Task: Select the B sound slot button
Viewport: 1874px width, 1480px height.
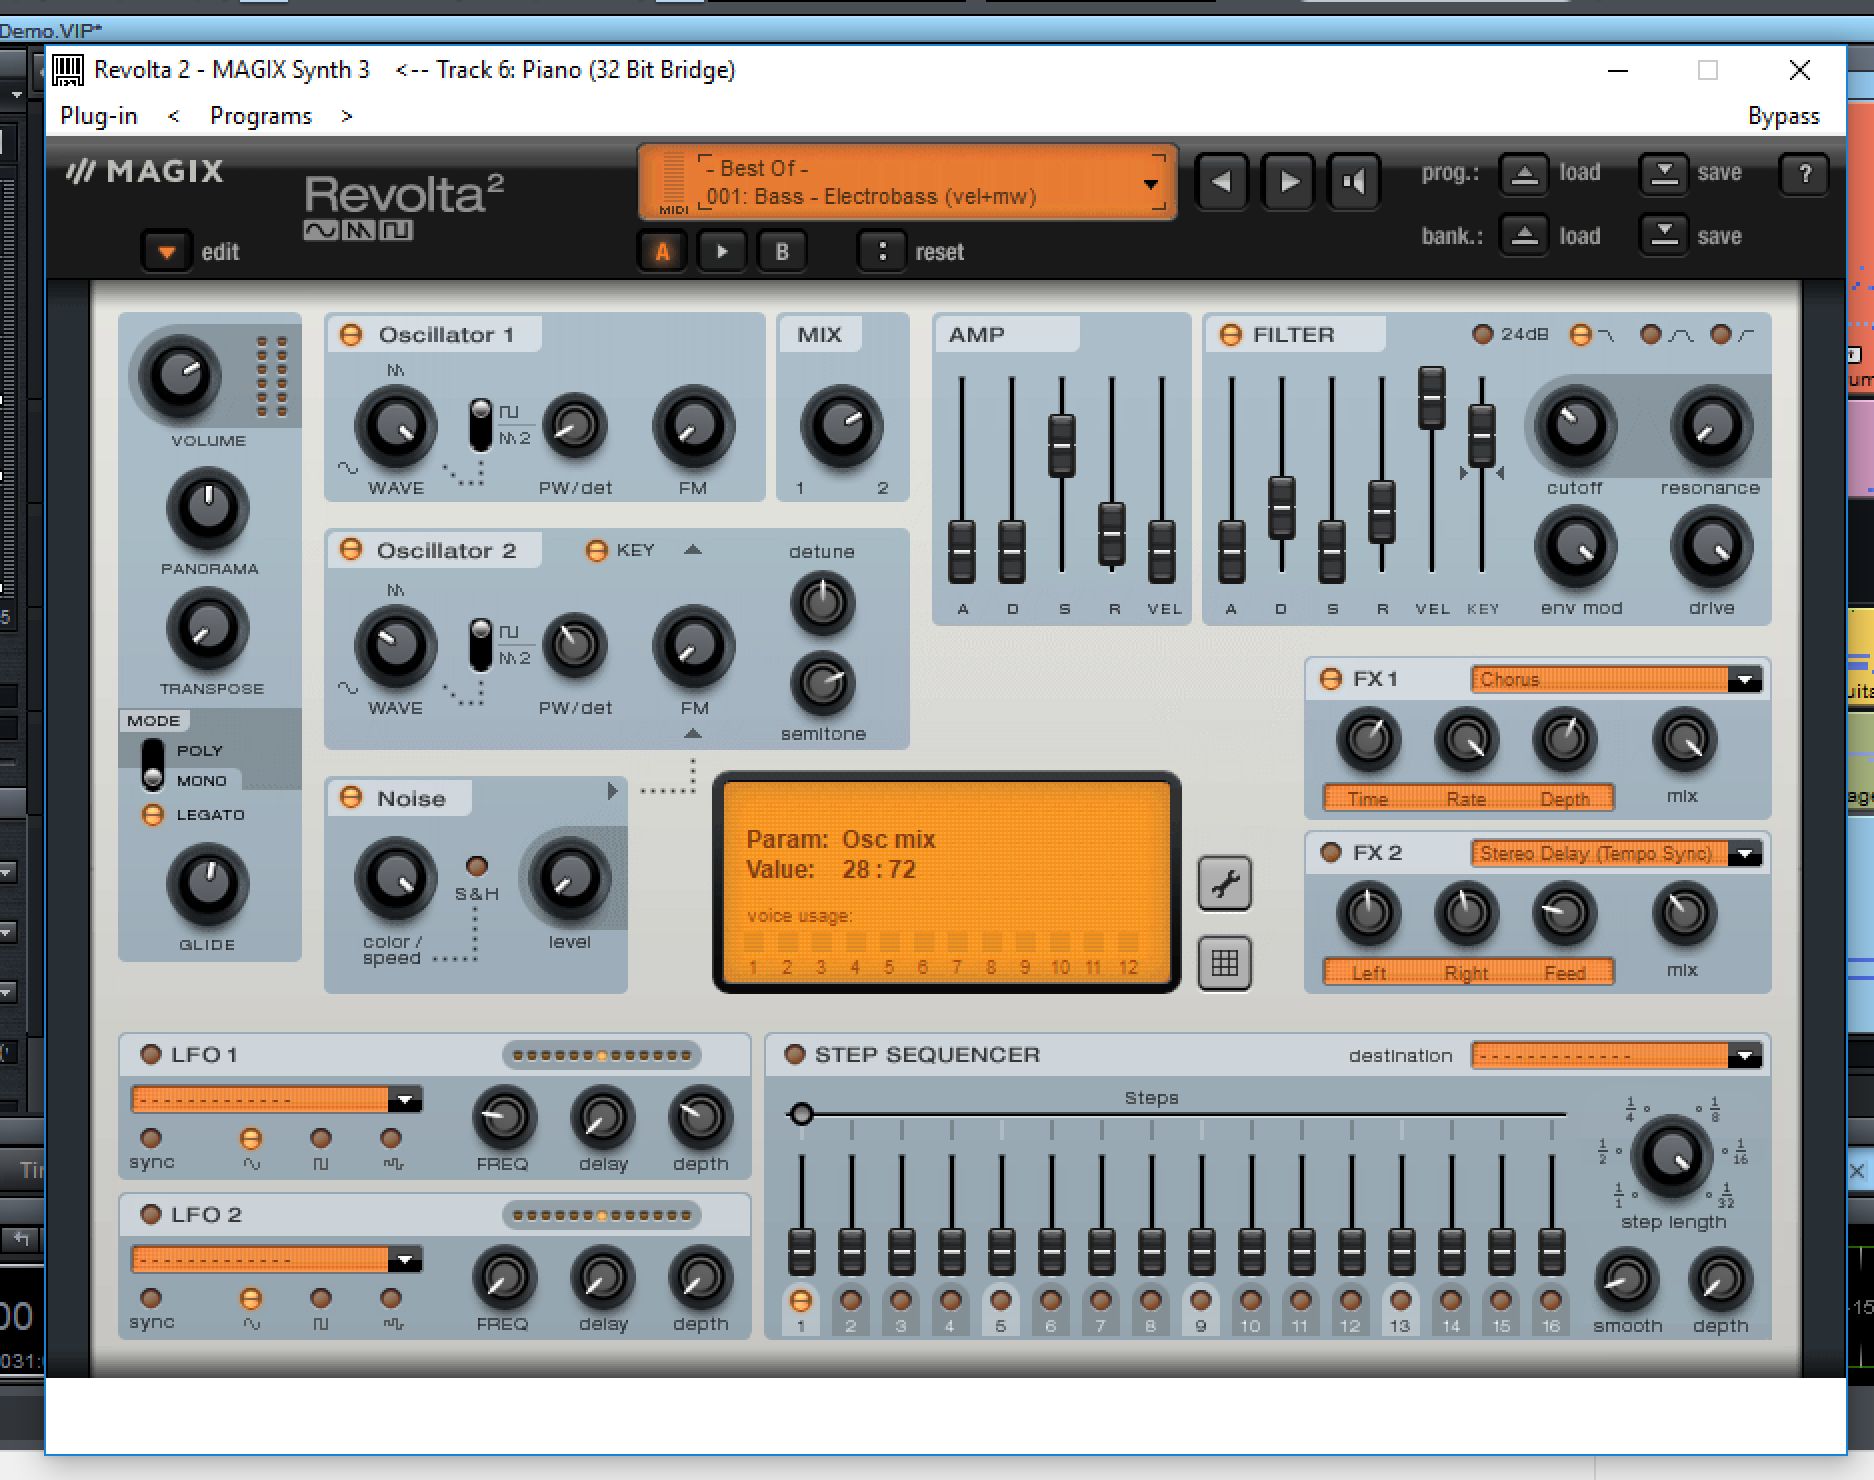Action: click(x=782, y=251)
